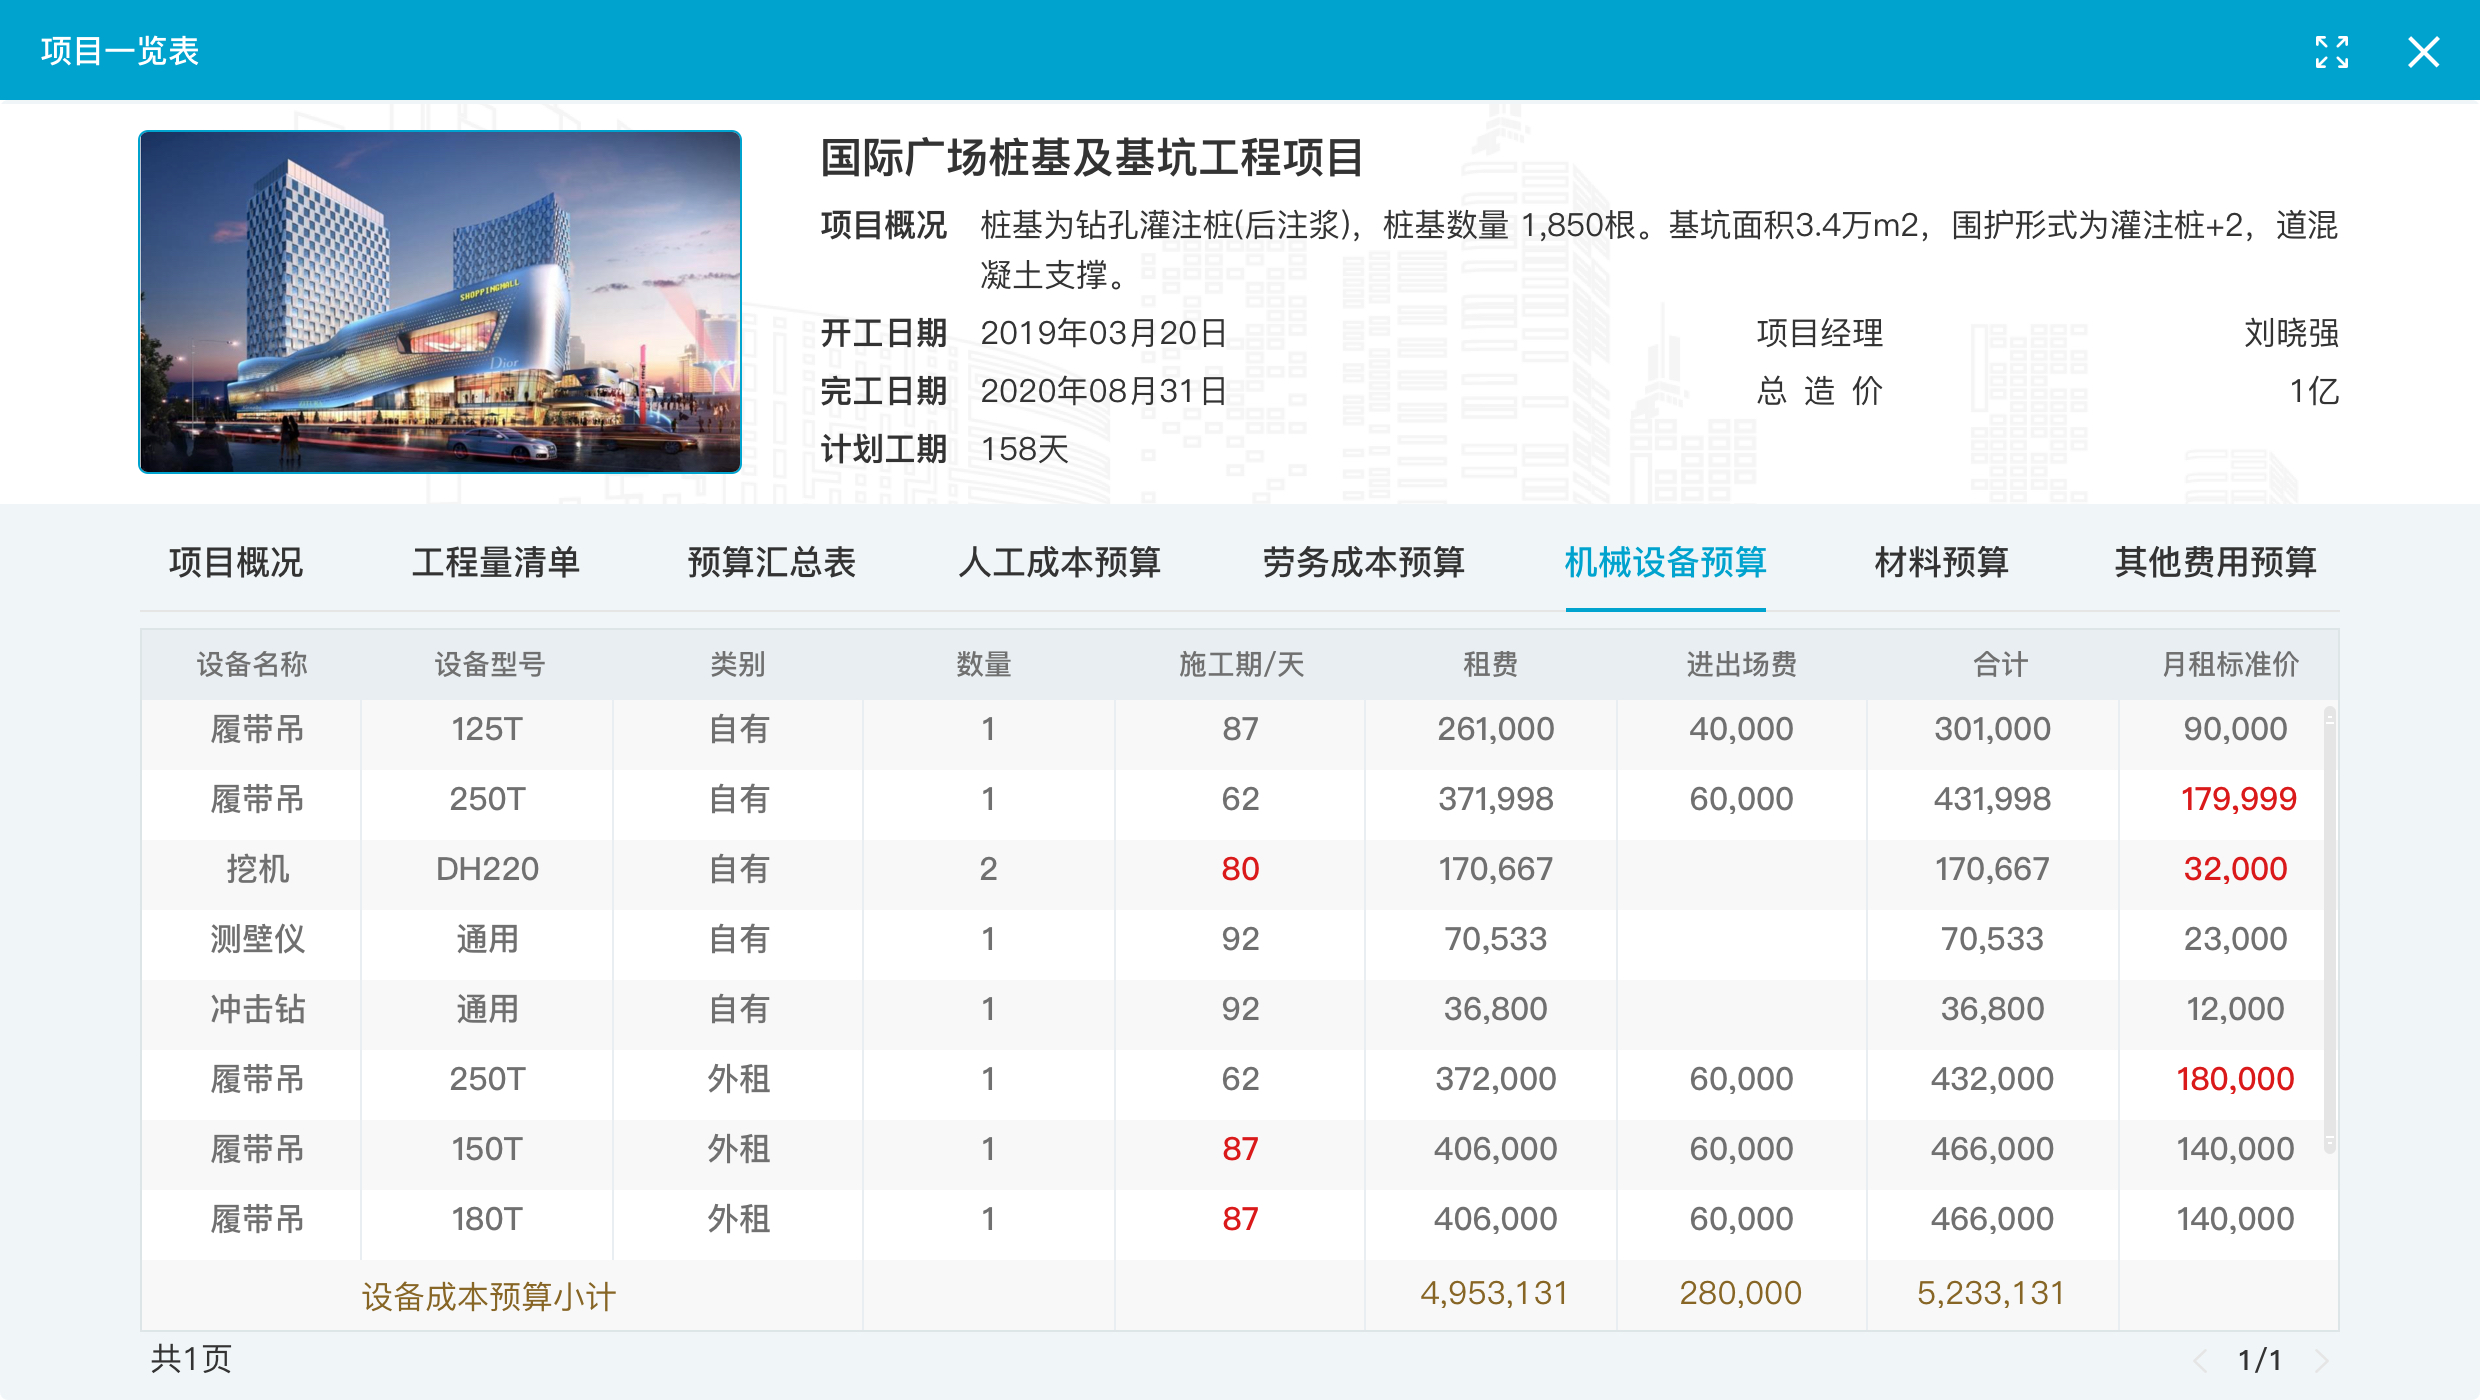The width and height of the screenshot is (2480, 1400).
Task: Click red 180,000 monthly rent value
Action: coord(2235,1079)
